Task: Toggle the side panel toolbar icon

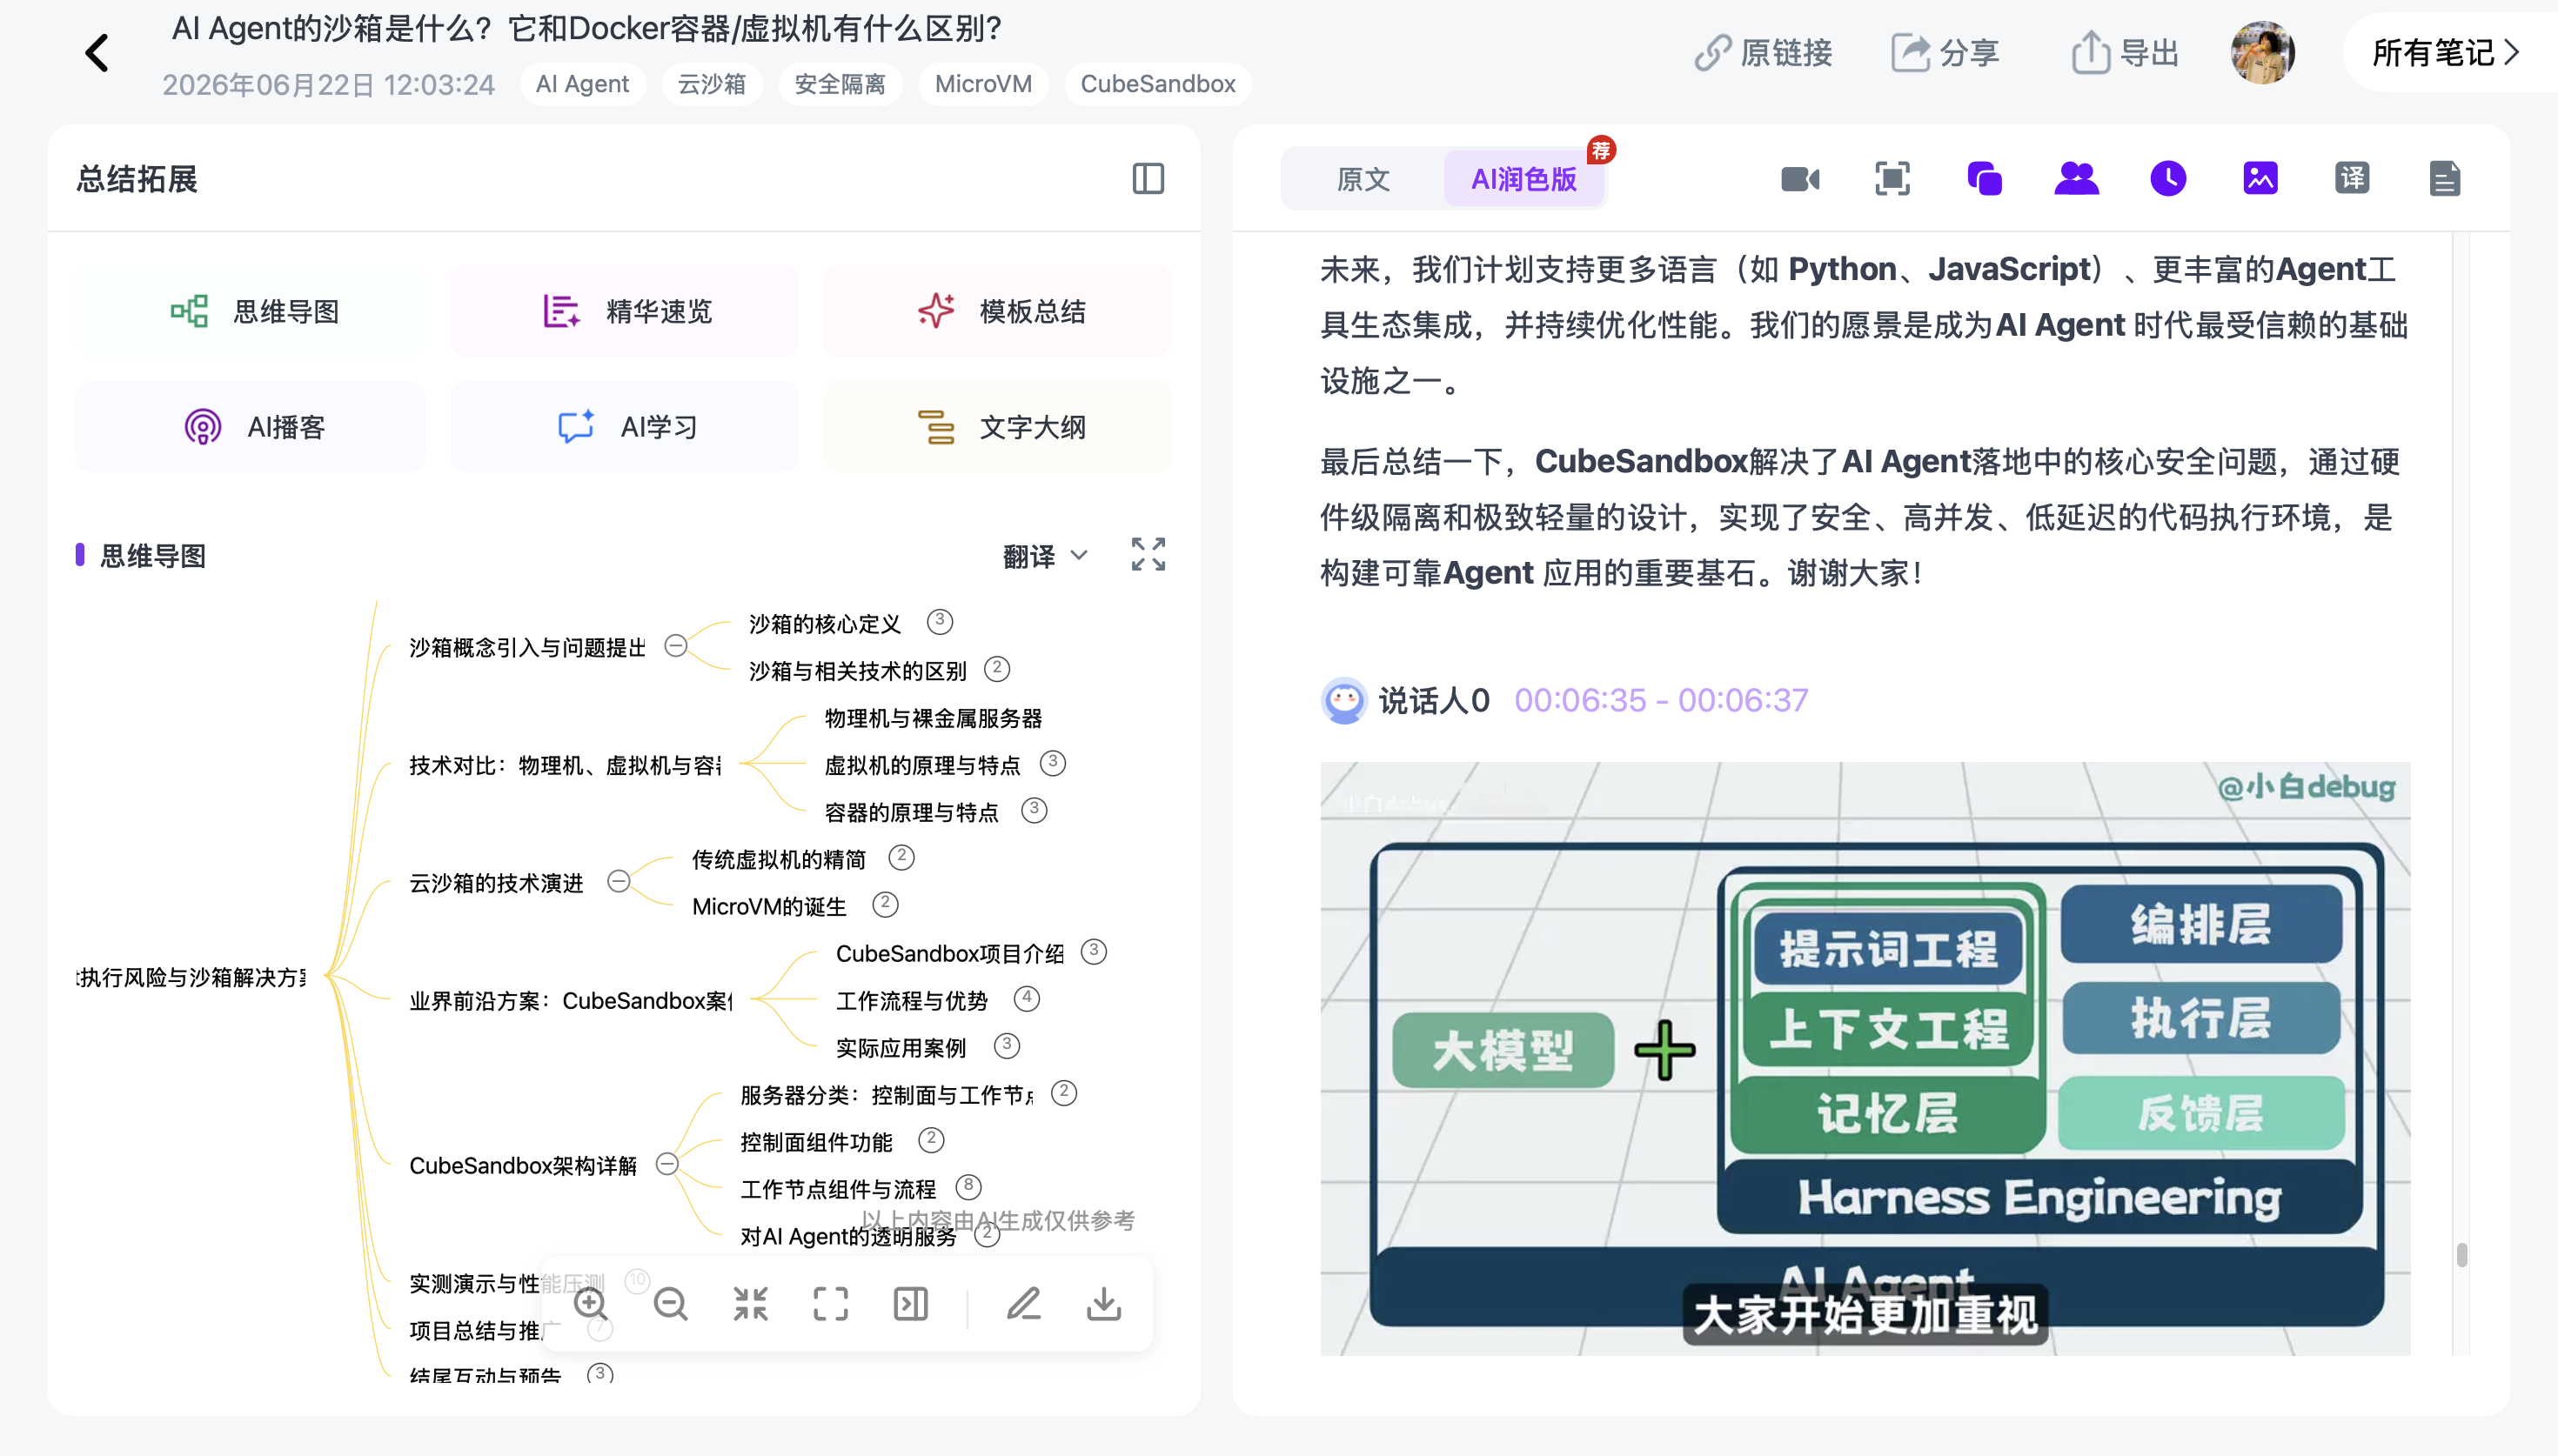Action: [x=911, y=1304]
